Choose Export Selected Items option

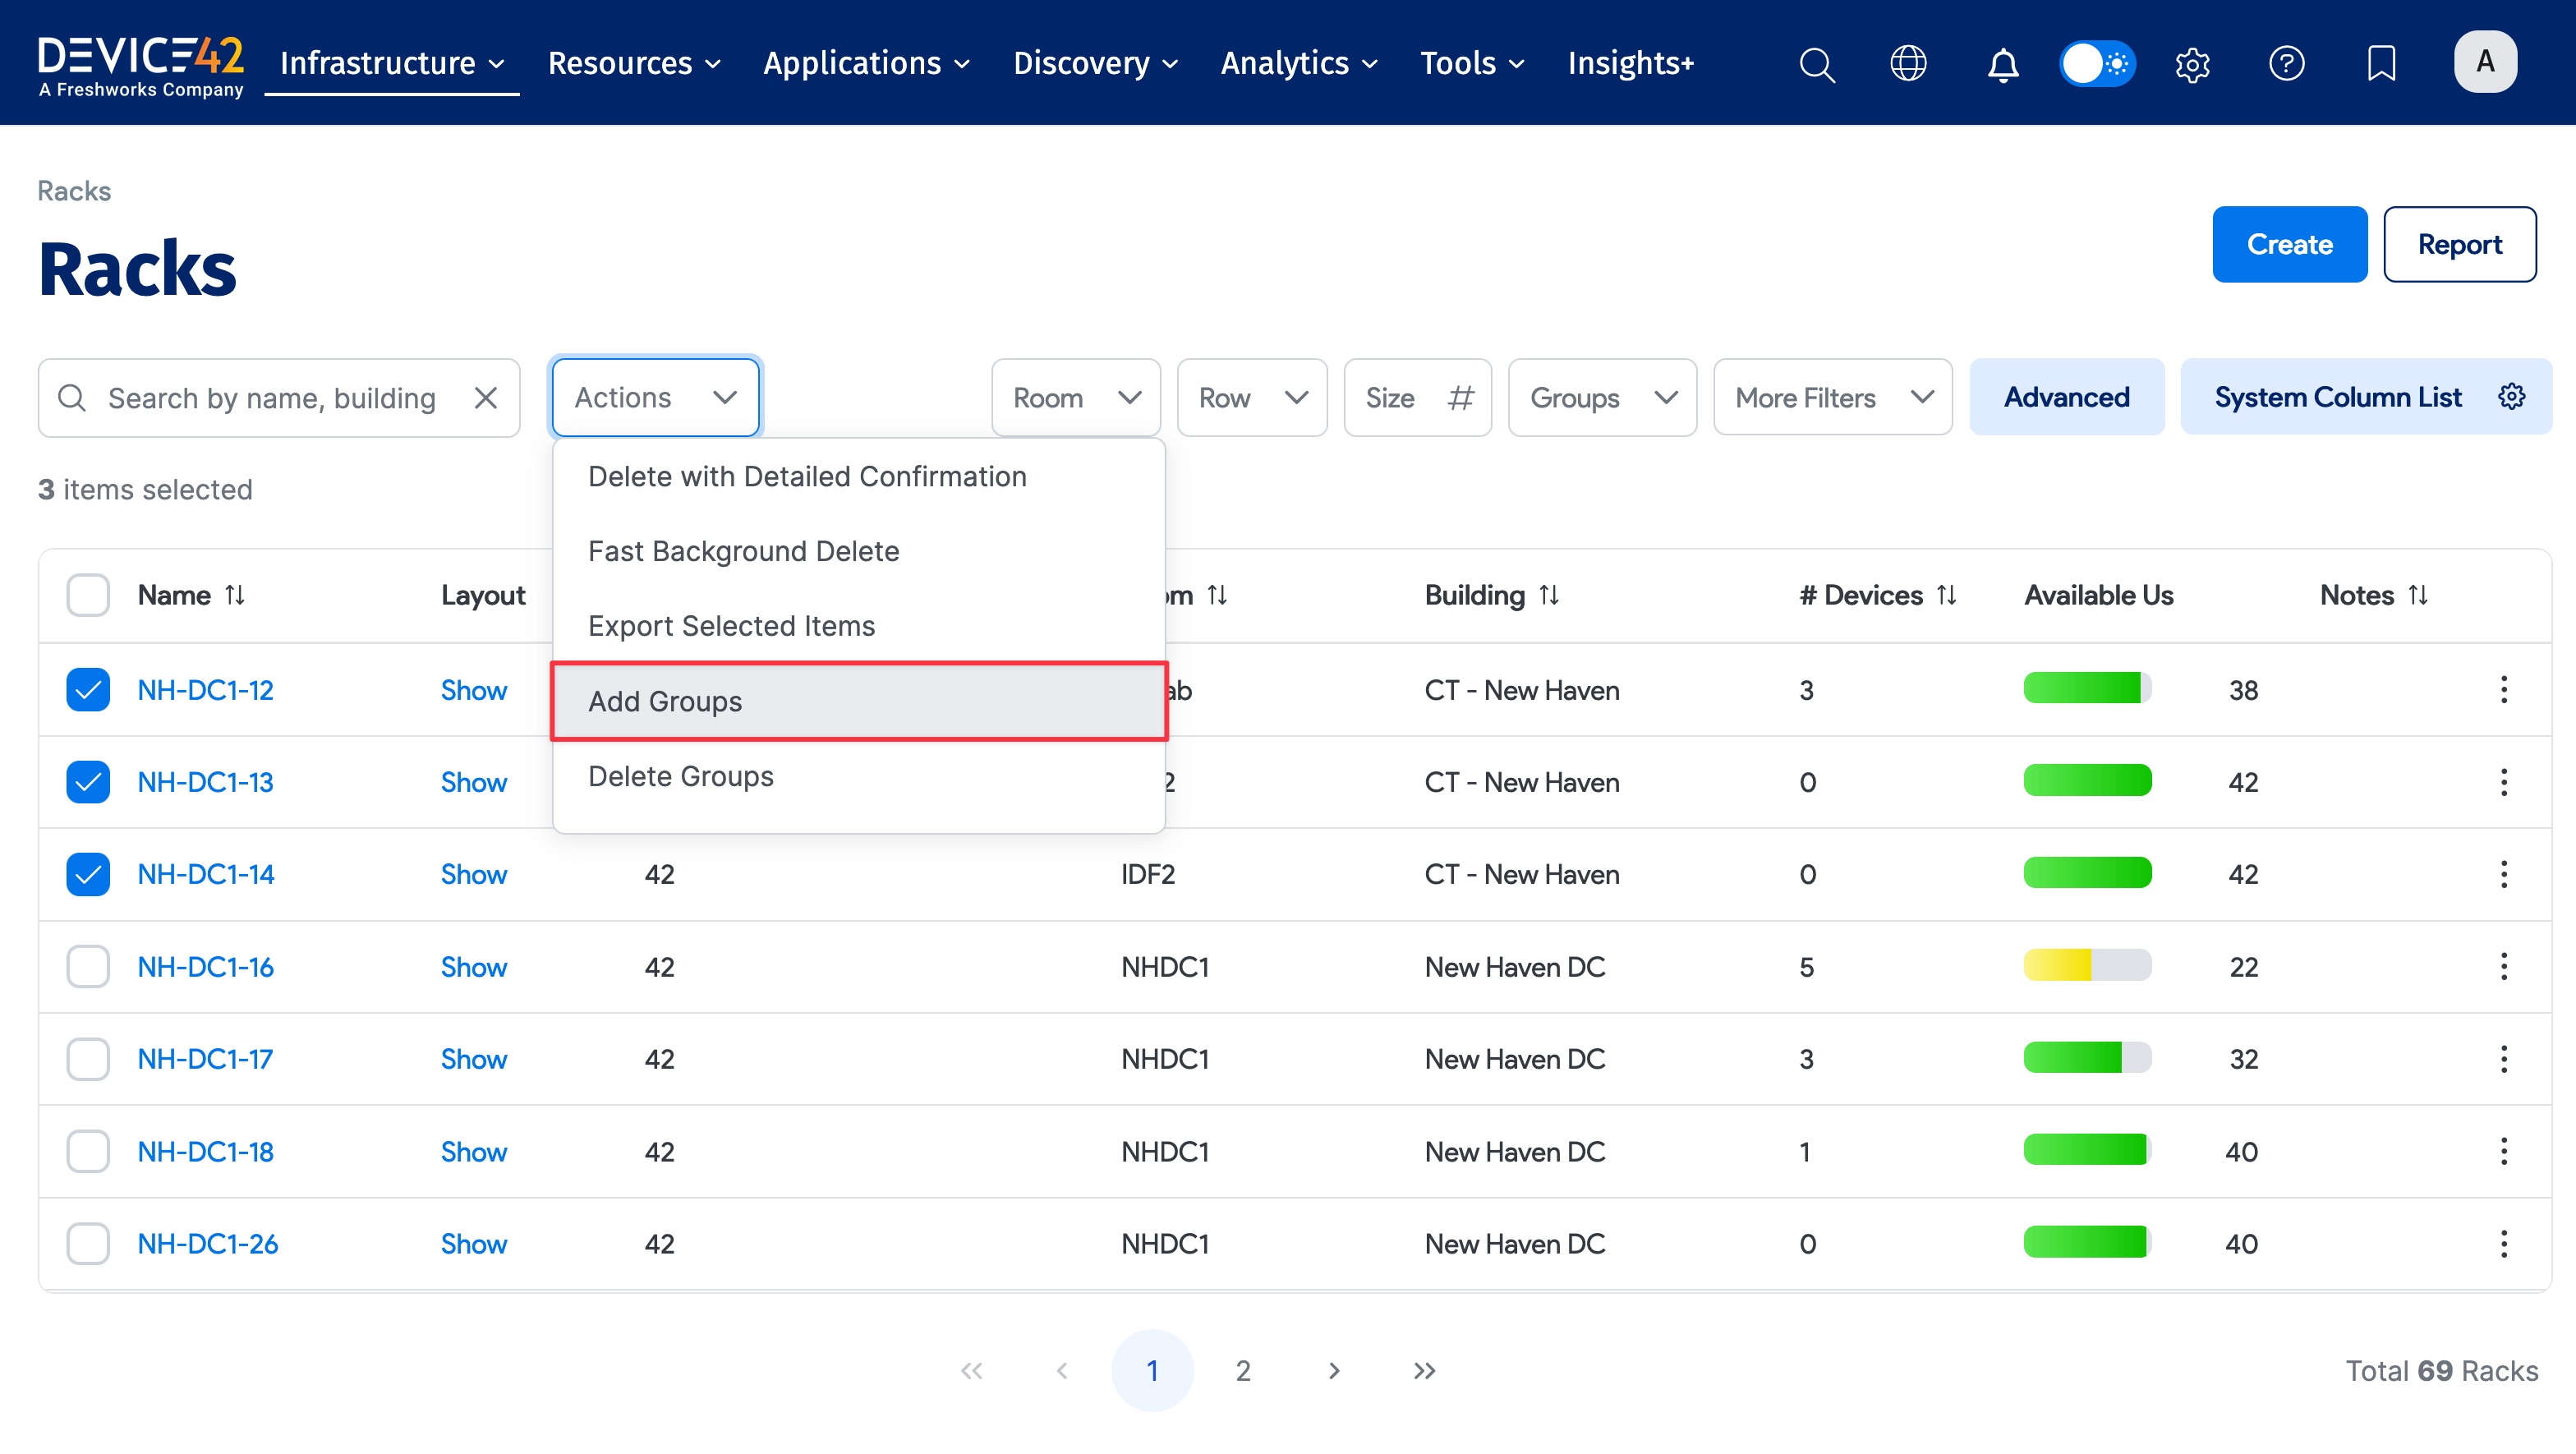click(731, 626)
